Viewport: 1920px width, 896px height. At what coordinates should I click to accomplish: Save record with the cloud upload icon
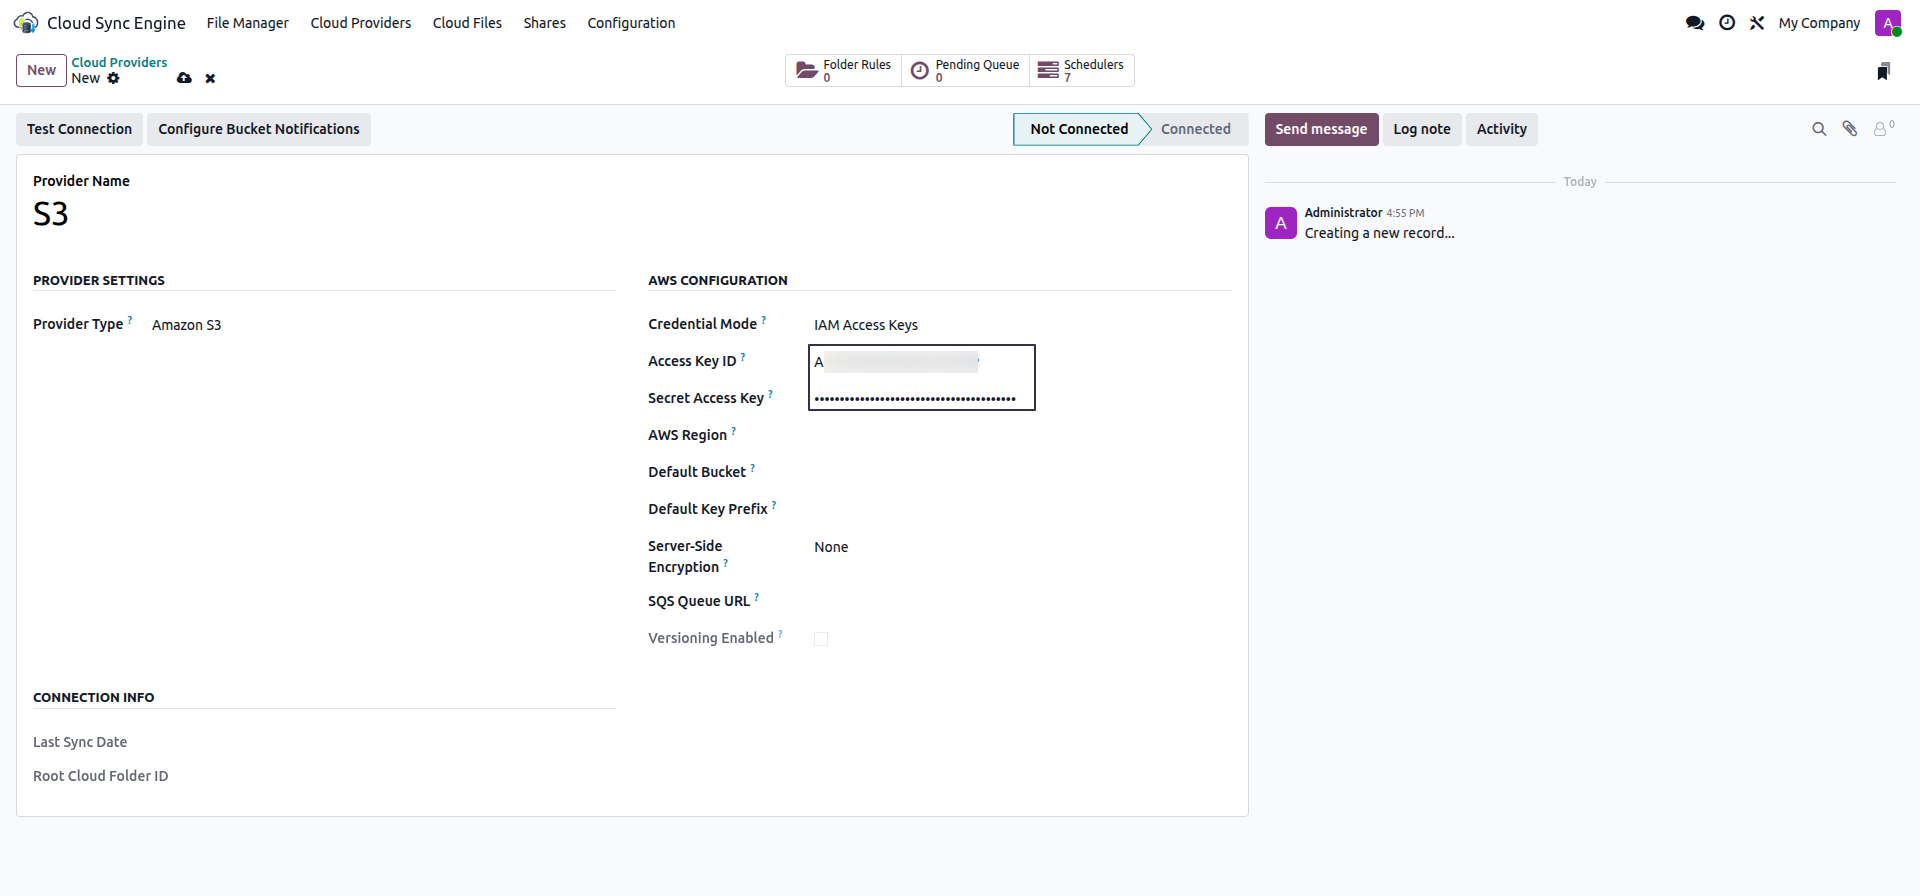tap(184, 78)
